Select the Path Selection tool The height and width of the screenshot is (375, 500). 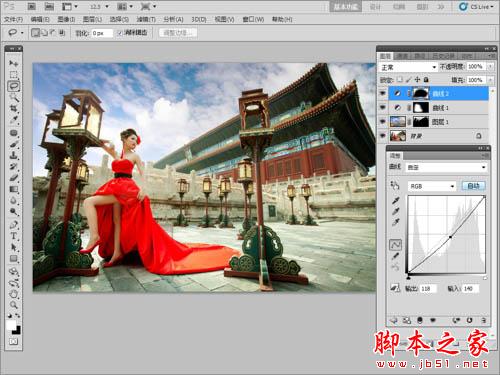[x=13, y=247]
